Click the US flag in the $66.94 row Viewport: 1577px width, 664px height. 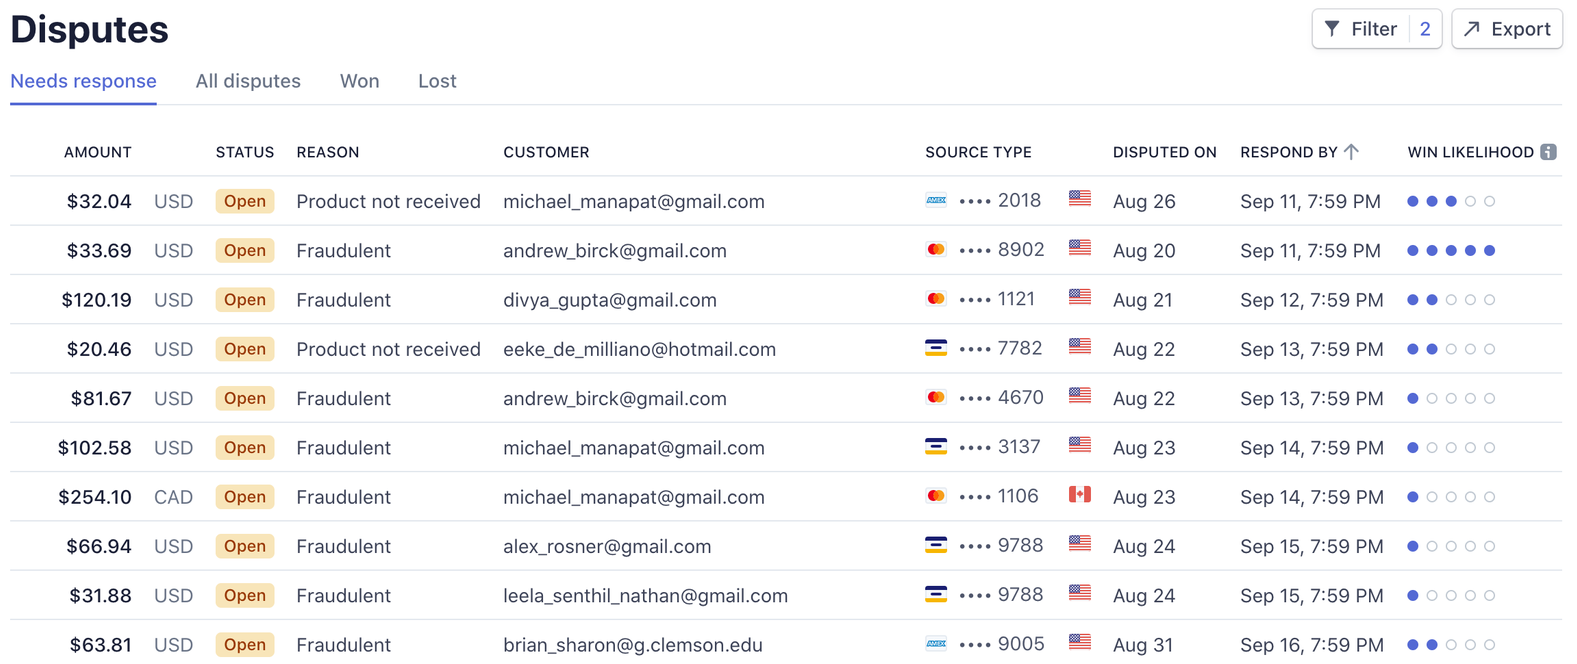click(1080, 543)
